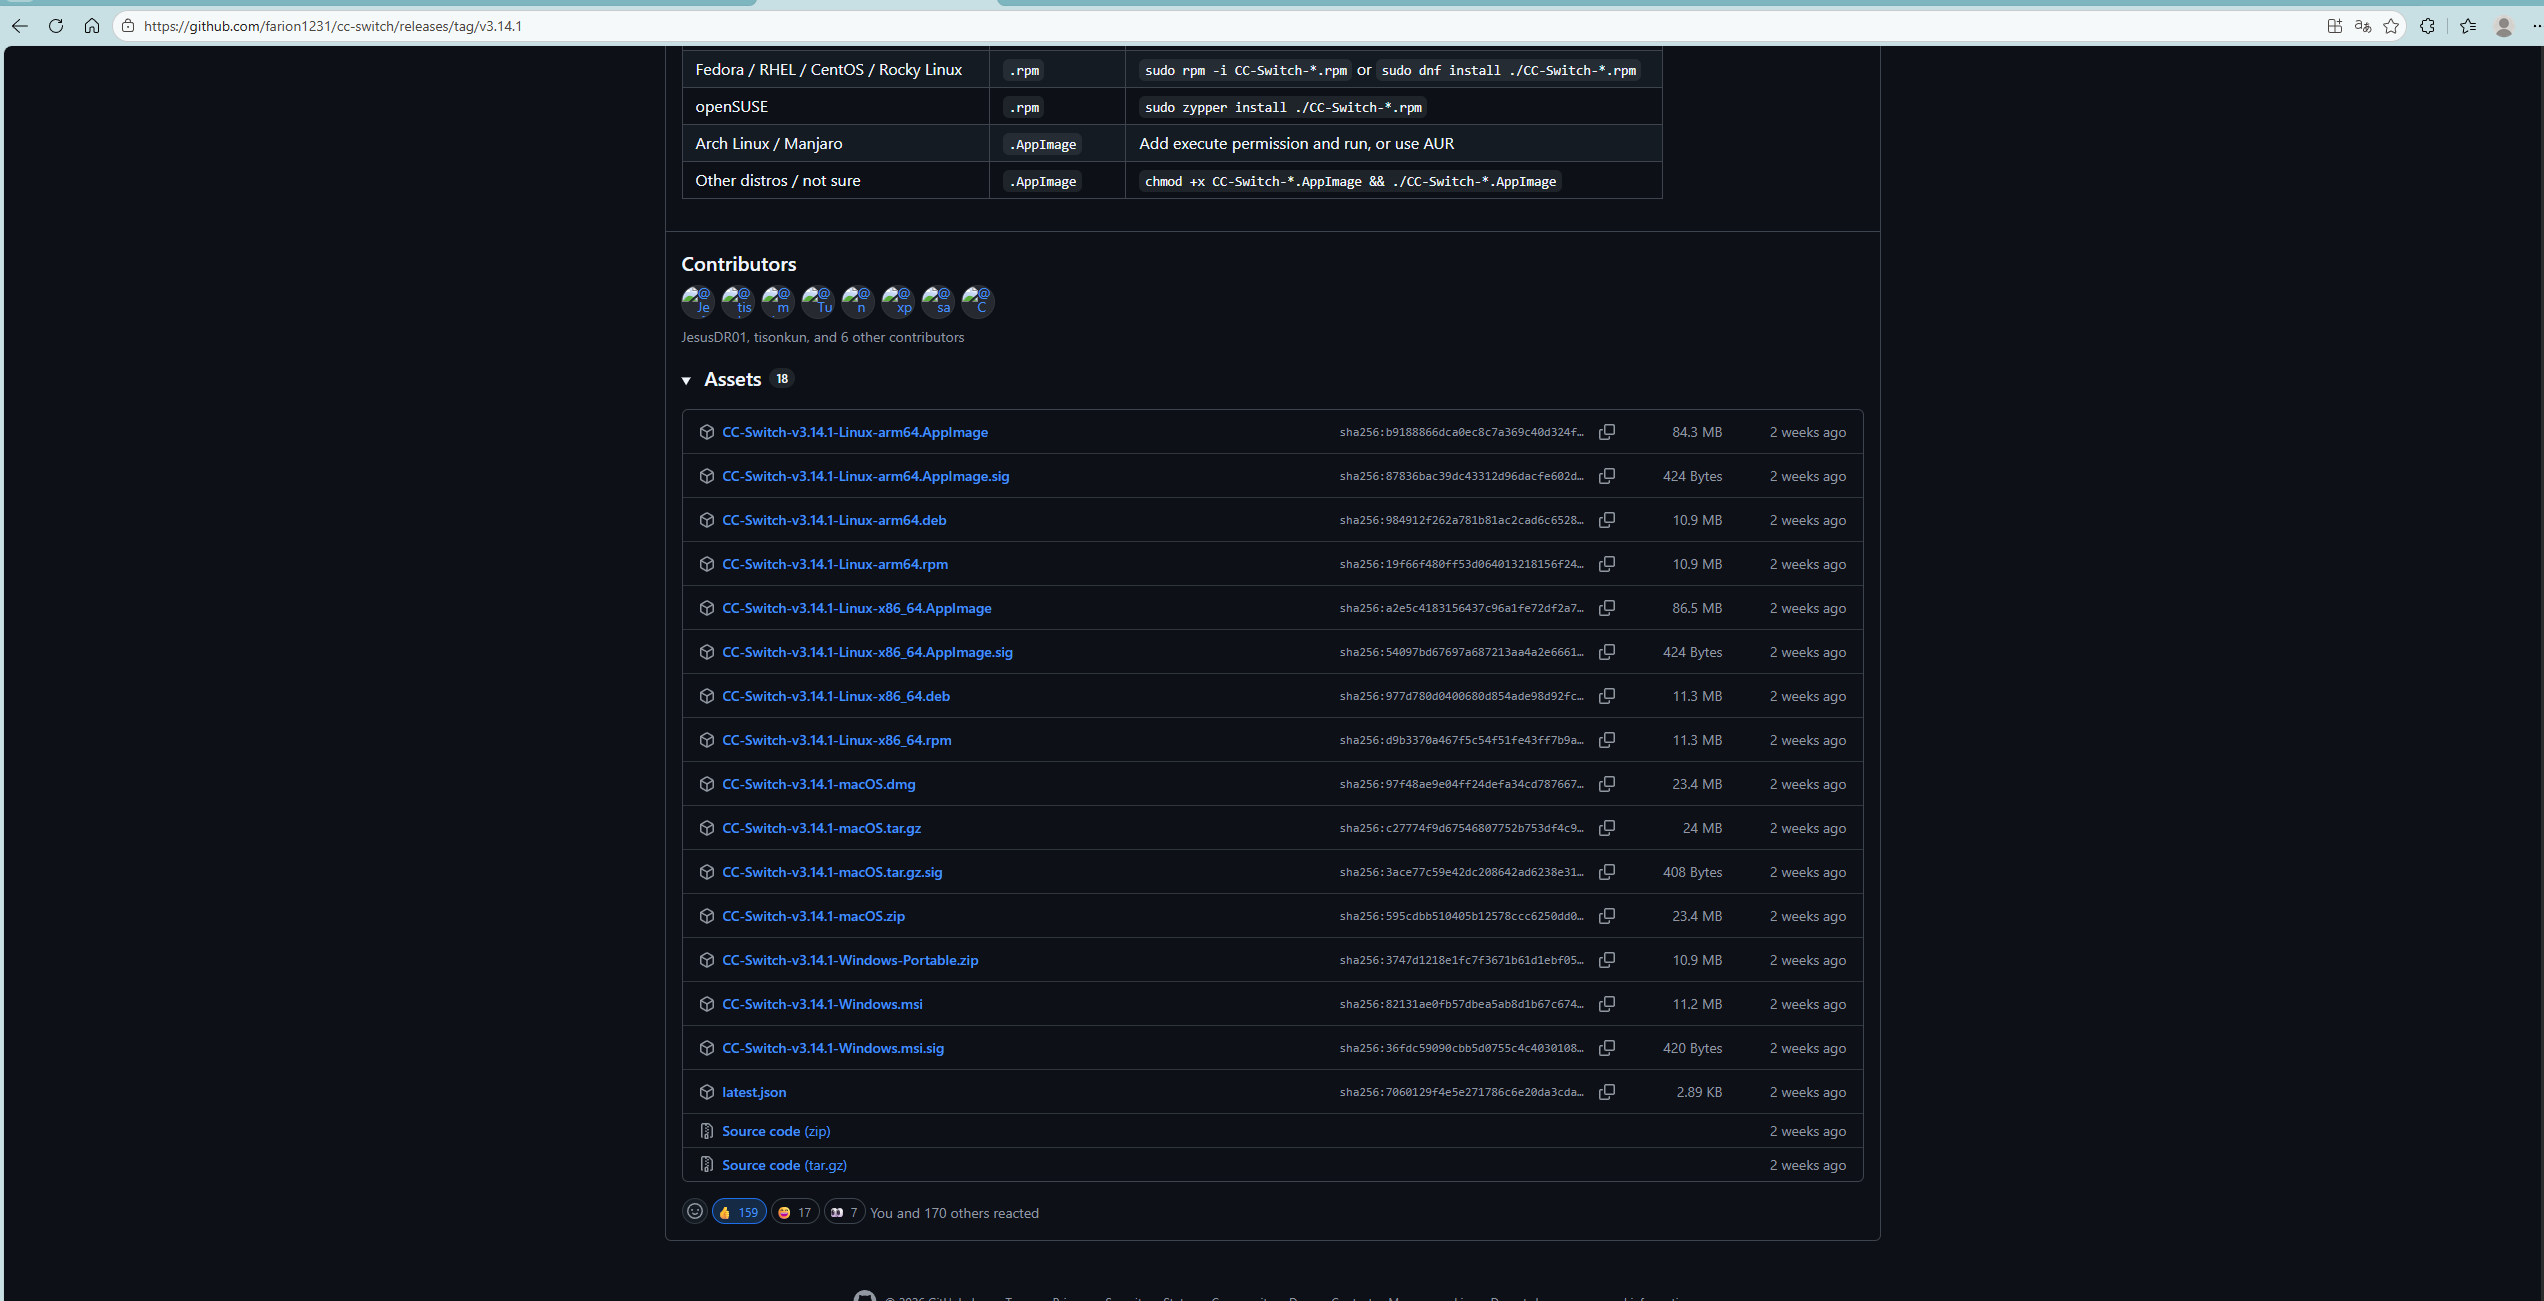Copy sha256 for macOS.tar.gz
This screenshot has width=2544, height=1301.
tap(1607, 828)
